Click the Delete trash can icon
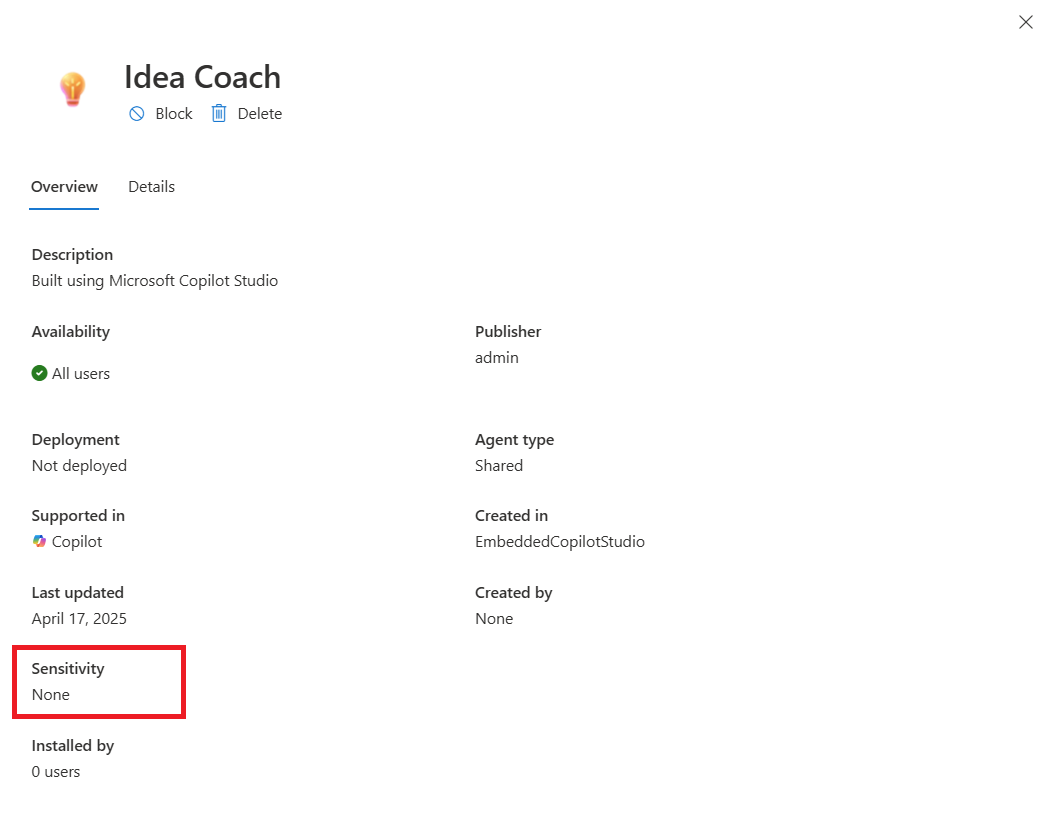1047x823 pixels. [x=219, y=114]
